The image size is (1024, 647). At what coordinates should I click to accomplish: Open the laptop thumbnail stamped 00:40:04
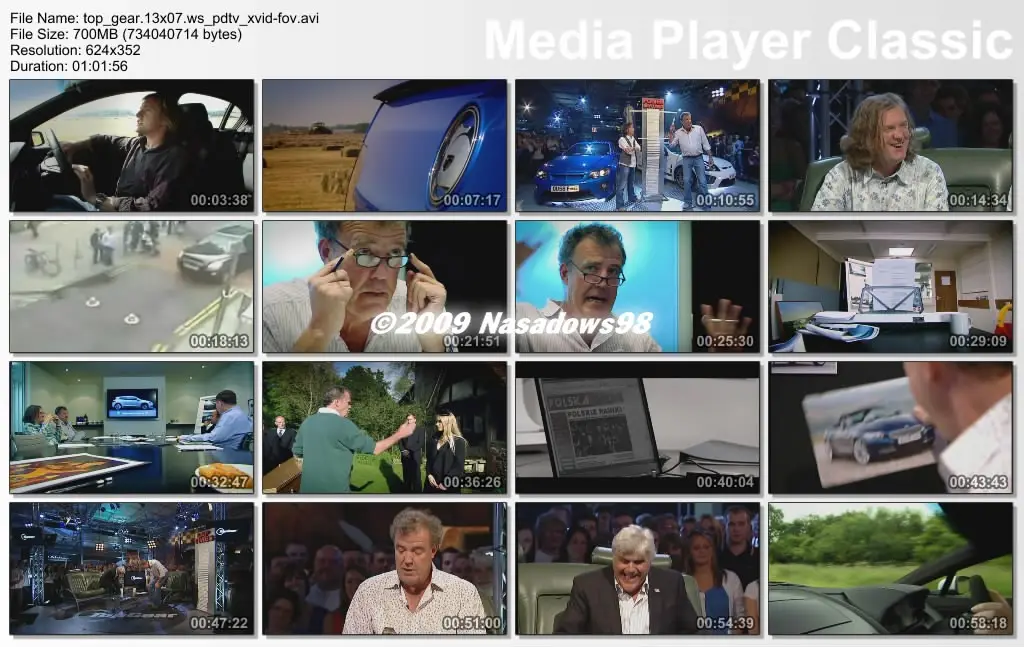[x=637, y=428]
